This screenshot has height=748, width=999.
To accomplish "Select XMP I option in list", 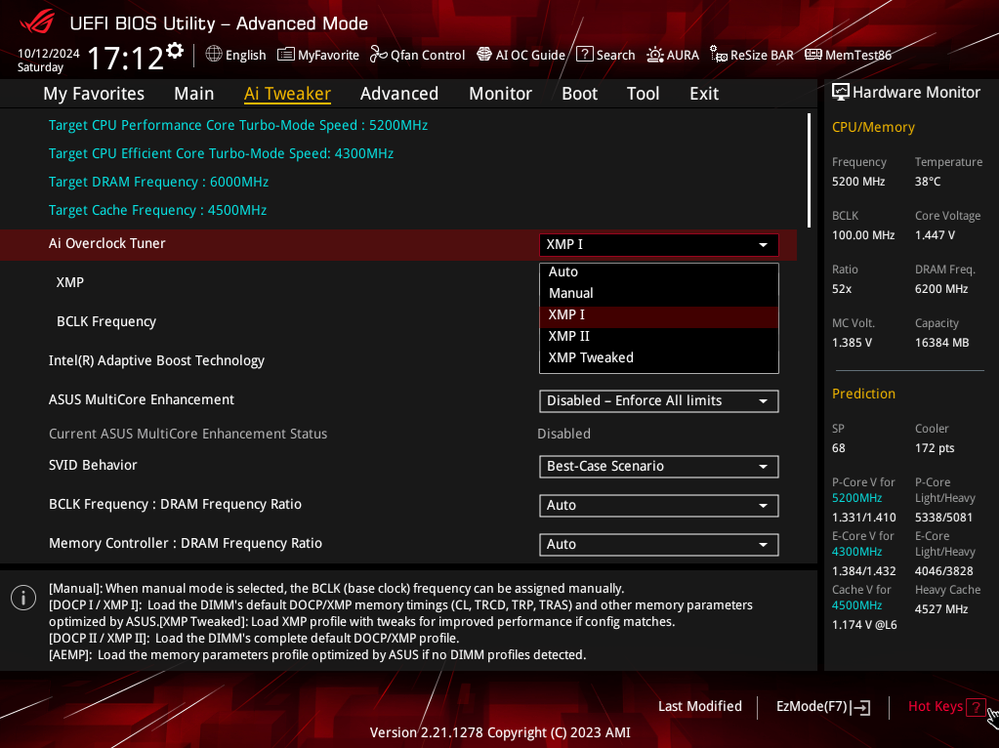I will point(659,315).
